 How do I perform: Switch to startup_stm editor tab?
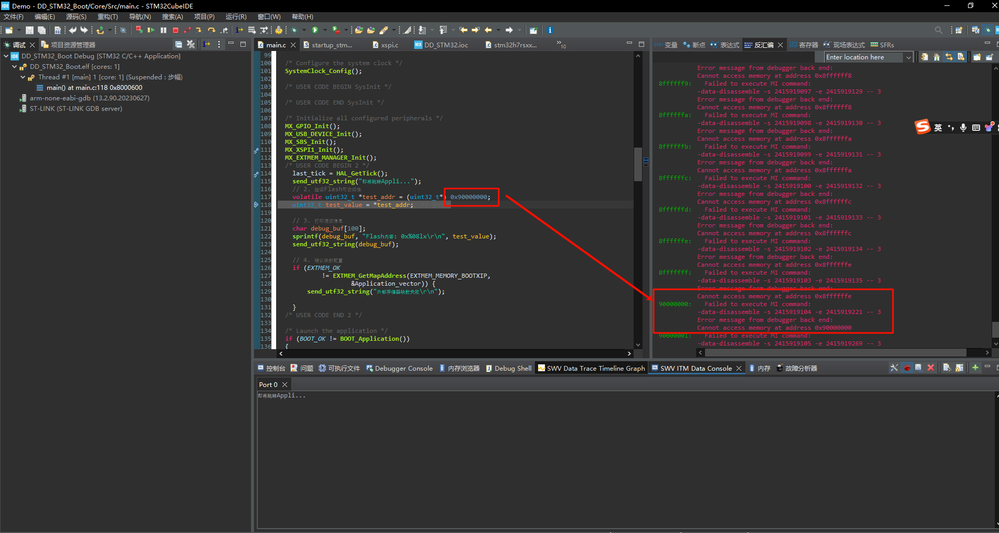coord(327,45)
